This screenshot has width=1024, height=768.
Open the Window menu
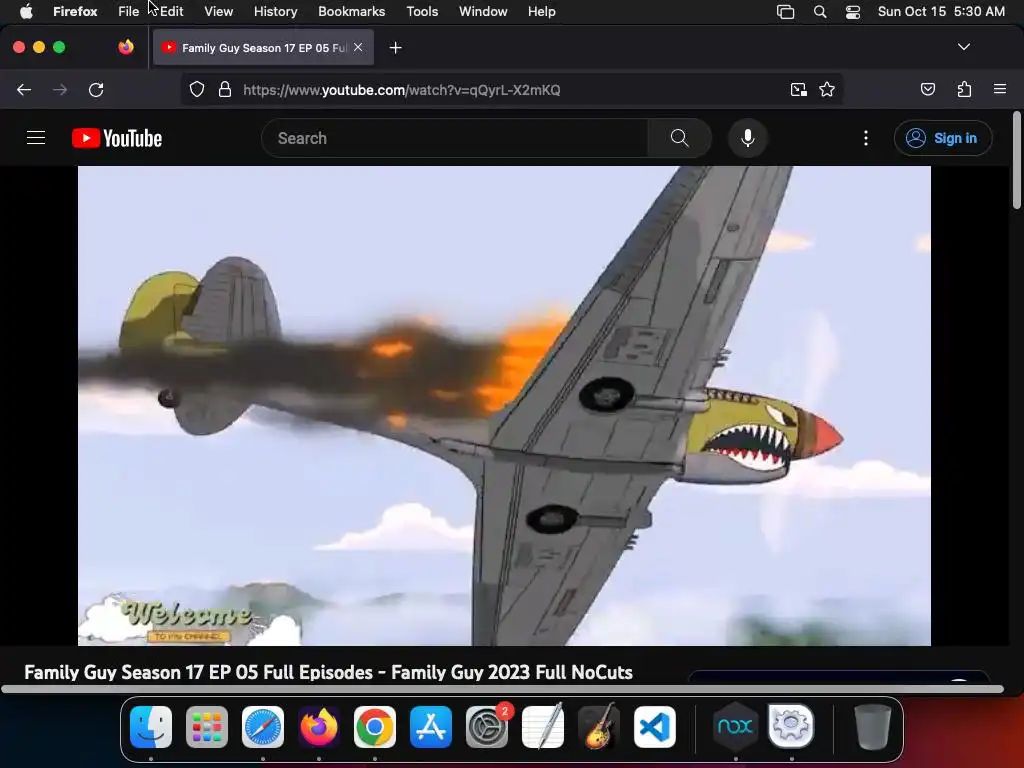[x=483, y=11]
